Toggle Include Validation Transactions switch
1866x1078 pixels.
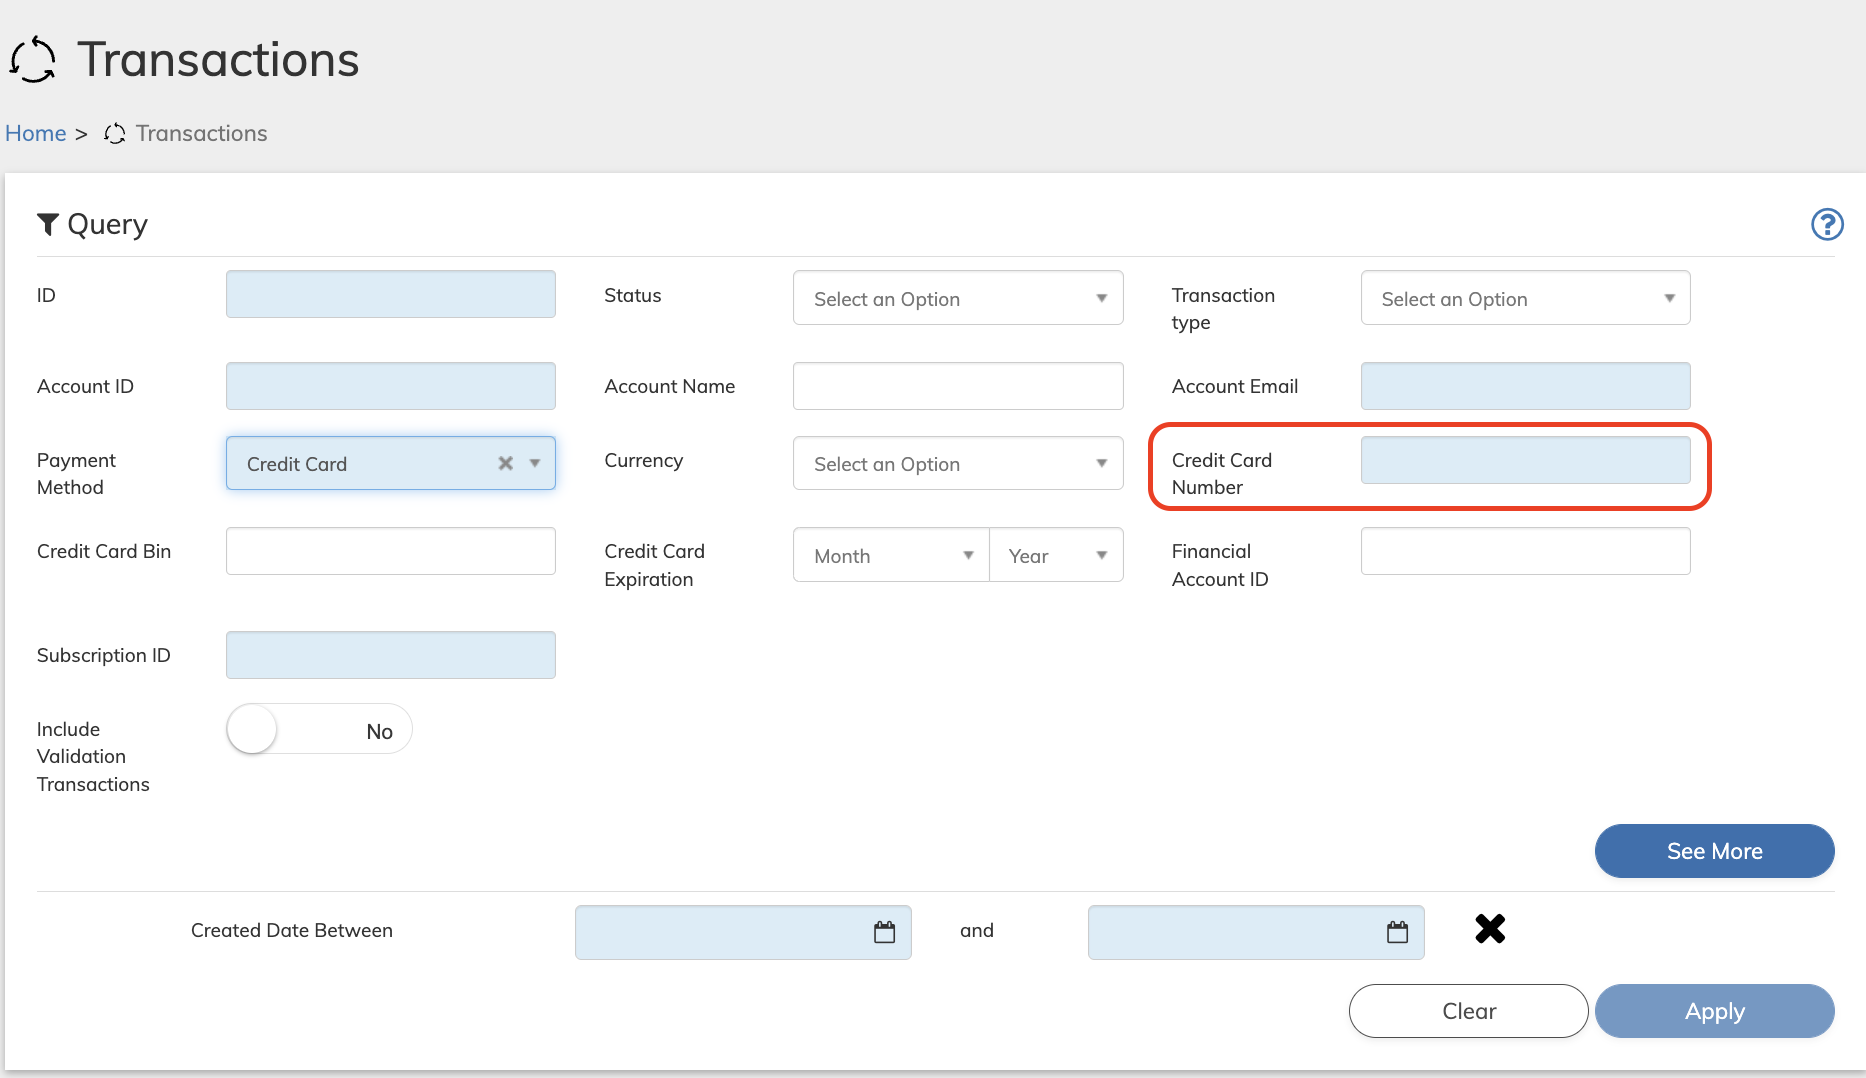click(319, 729)
